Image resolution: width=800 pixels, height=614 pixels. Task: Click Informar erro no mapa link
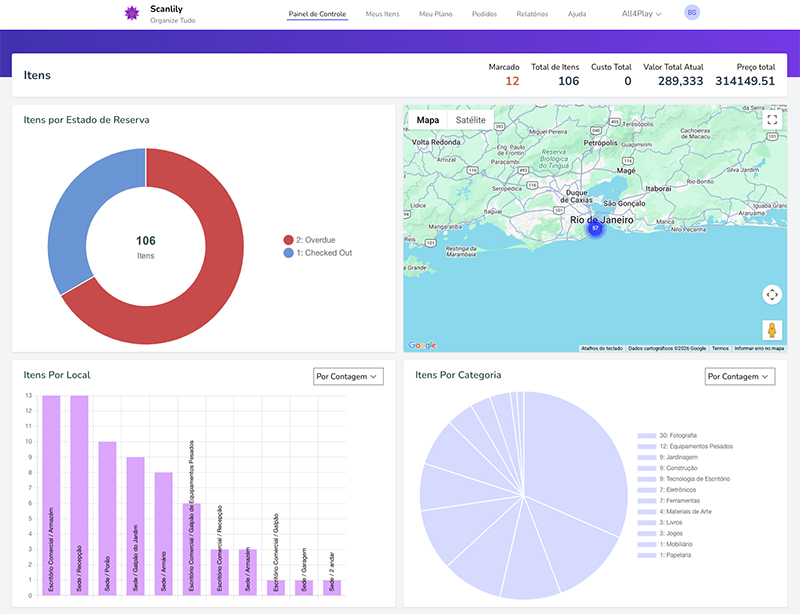coord(759,348)
